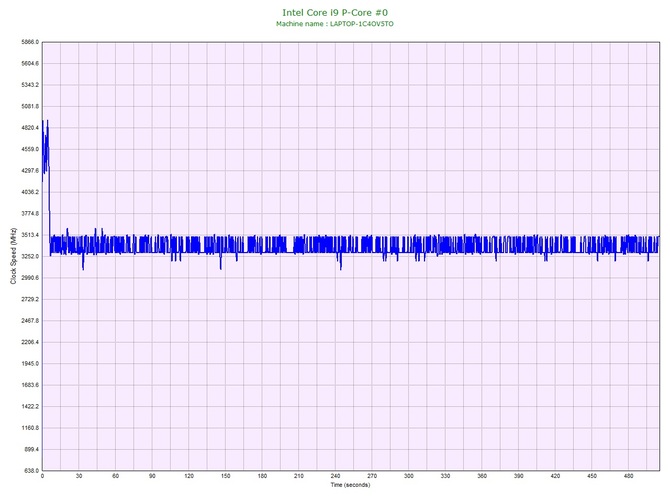Click the 450 seconds tick label

pyautogui.click(x=592, y=476)
